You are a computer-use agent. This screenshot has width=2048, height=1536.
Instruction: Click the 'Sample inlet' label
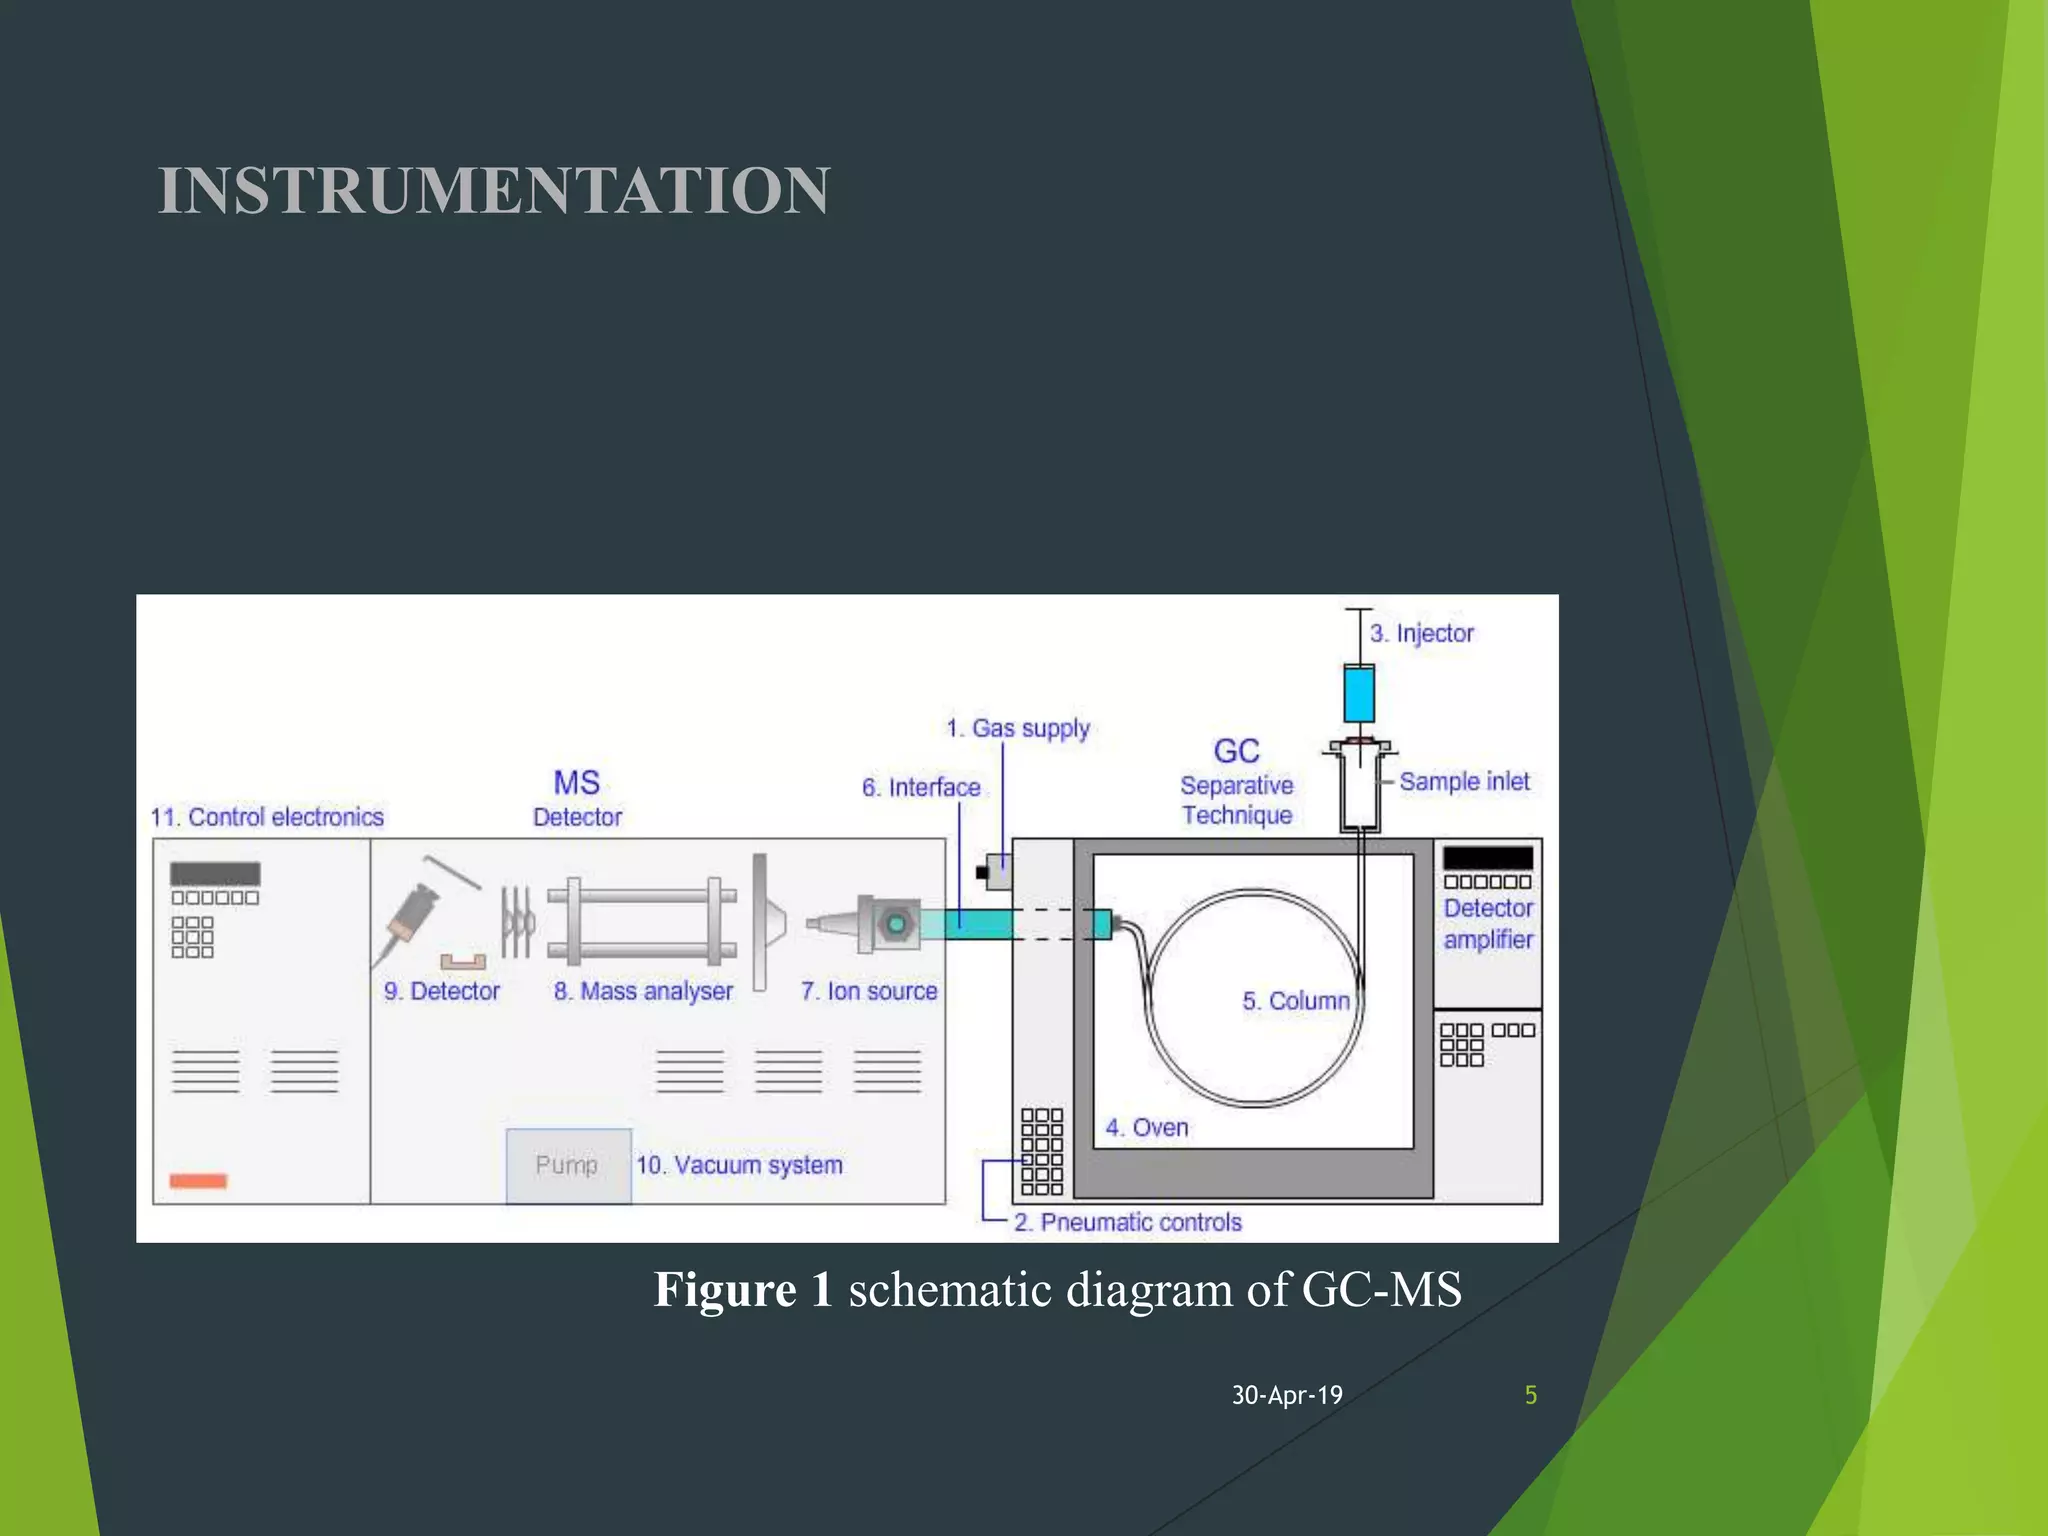[x=1464, y=781]
